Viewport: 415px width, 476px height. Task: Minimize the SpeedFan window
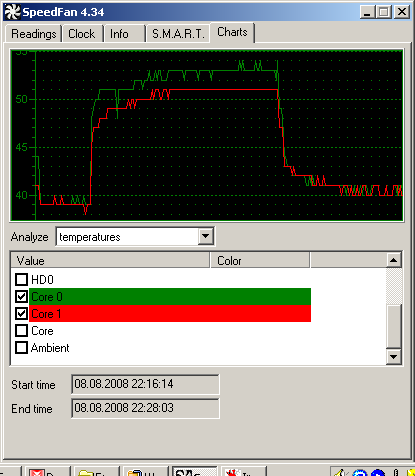pos(368,12)
